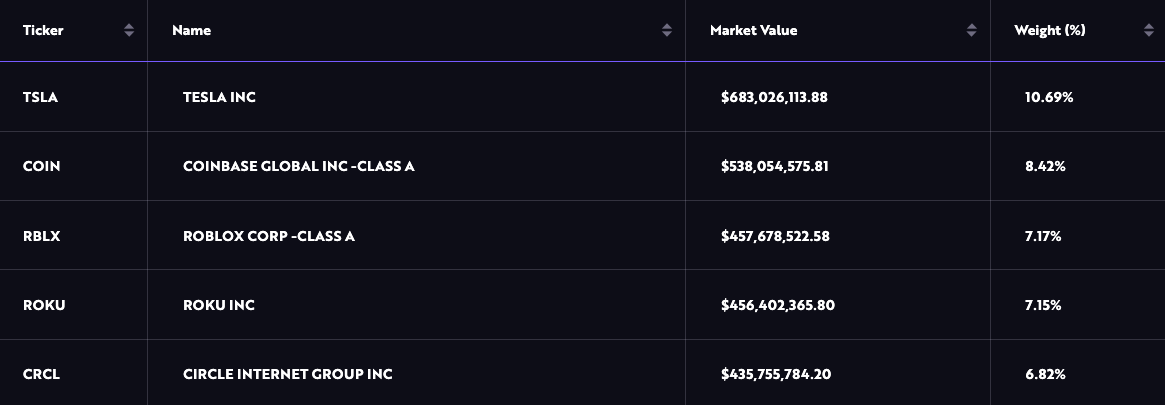This screenshot has height=405, width=1165.
Task: Open ROBLOX CORP -CLASS A name
Action: click(x=269, y=237)
